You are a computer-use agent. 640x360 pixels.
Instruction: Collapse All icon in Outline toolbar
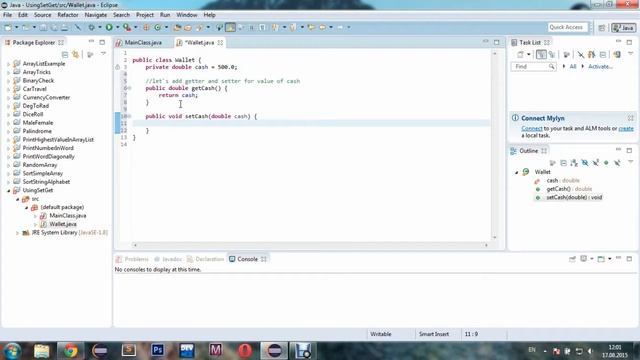coord(563,163)
